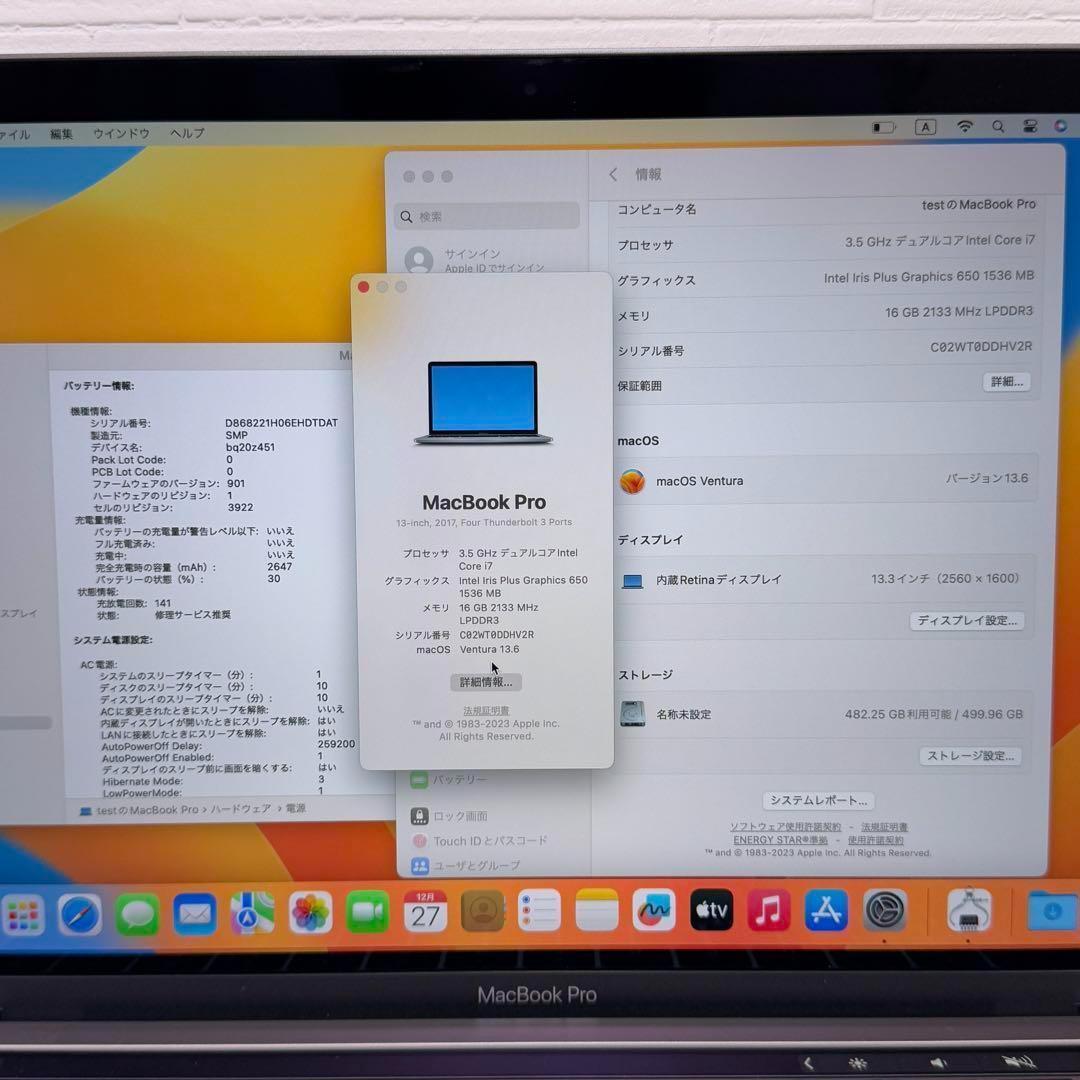1080x1080 pixels.
Task: Click サインイン Apple ID in sidebar
Action: coord(487,260)
